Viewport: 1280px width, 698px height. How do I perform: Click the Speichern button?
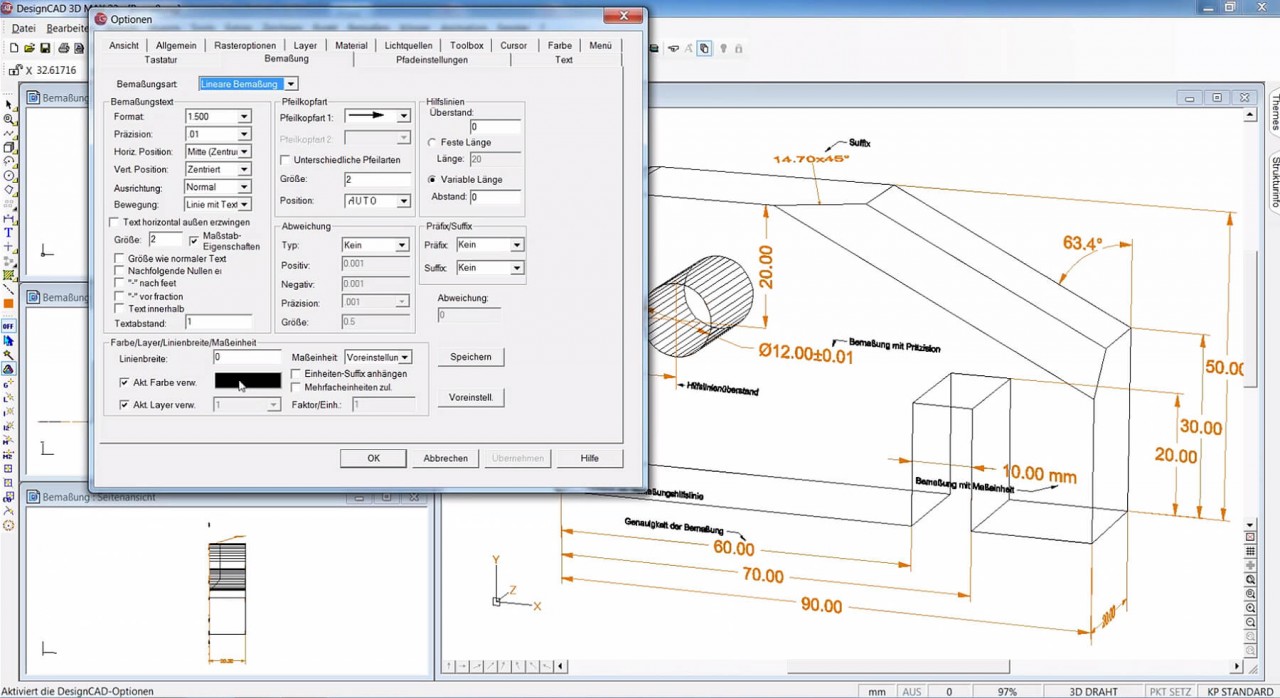tap(471, 357)
